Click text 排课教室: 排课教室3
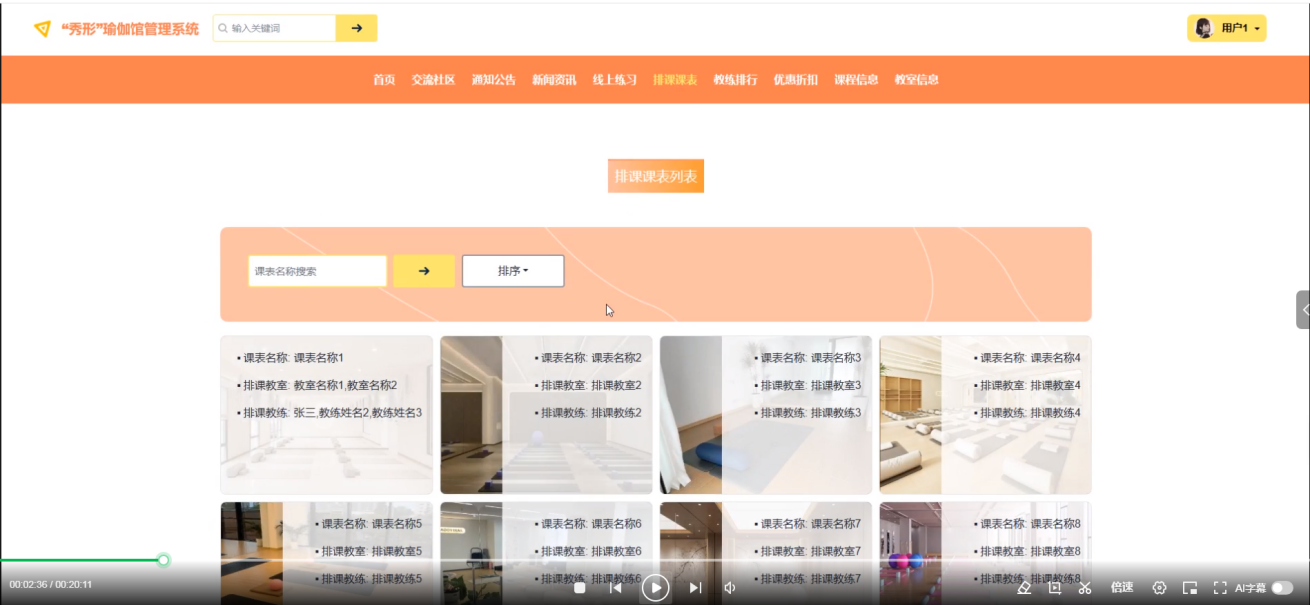The image size is (1310, 605). (x=811, y=385)
